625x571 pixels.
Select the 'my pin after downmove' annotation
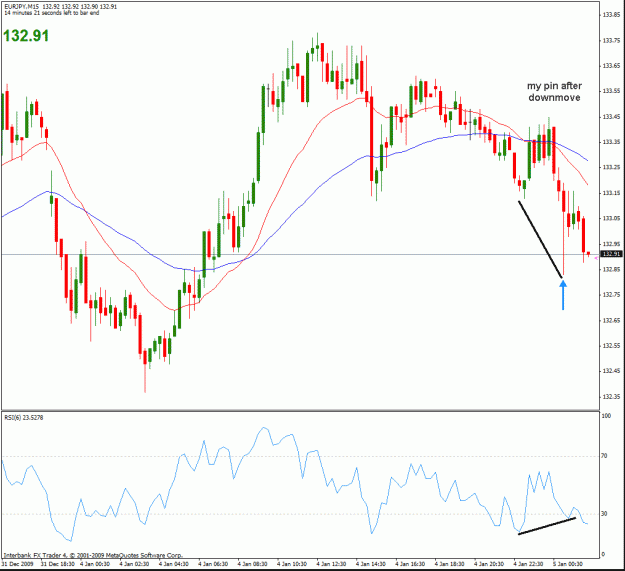[554, 92]
